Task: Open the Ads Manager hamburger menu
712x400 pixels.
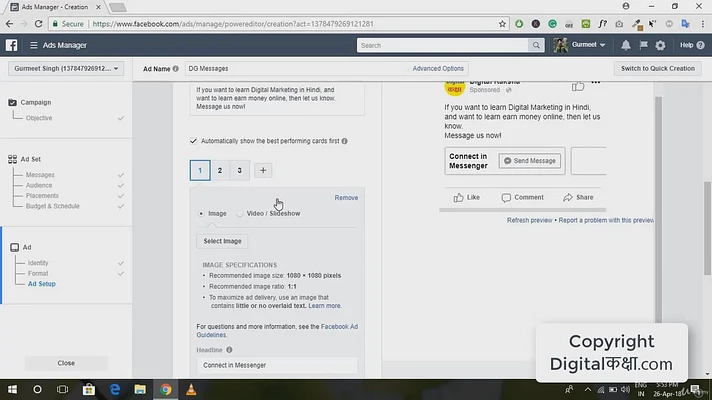Action: (x=34, y=45)
